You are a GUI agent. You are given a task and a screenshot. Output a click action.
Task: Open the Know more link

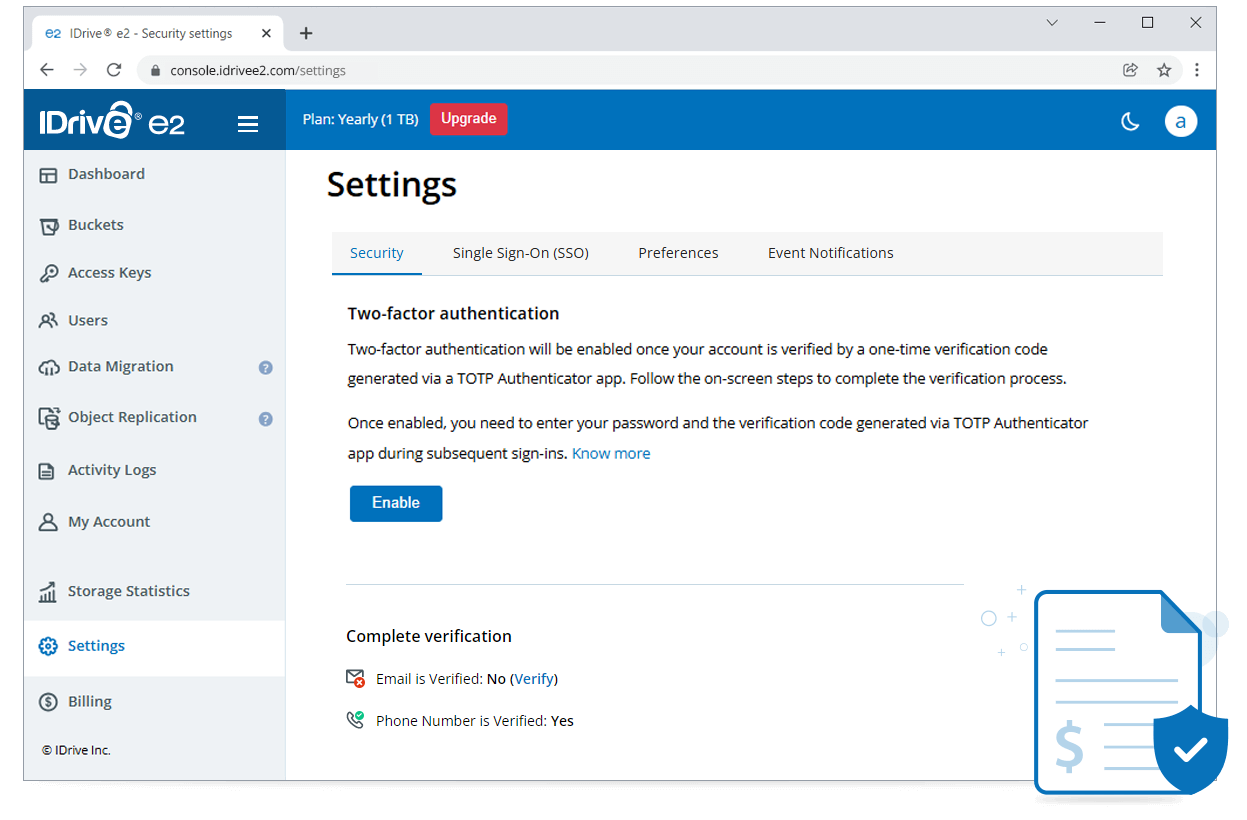click(x=611, y=454)
